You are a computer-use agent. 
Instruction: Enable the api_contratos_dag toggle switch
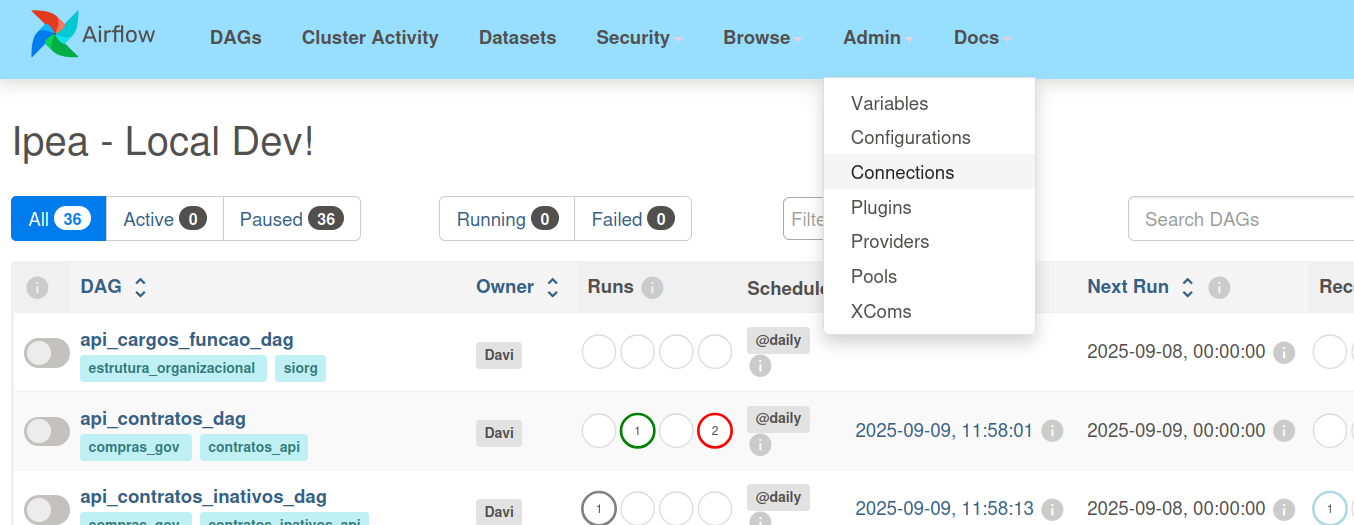pyautogui.click(x=47, y=431)
